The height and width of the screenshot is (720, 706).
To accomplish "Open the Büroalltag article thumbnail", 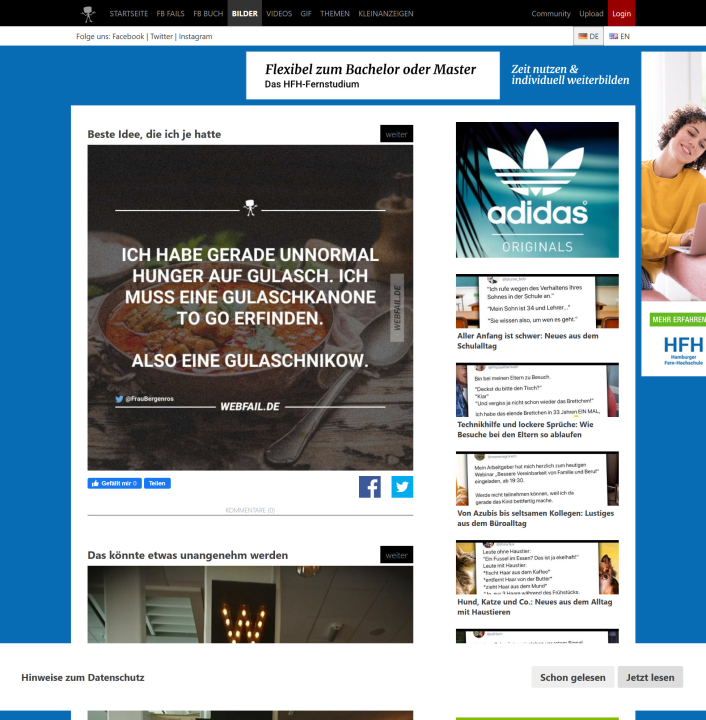I will pos(537,478).
